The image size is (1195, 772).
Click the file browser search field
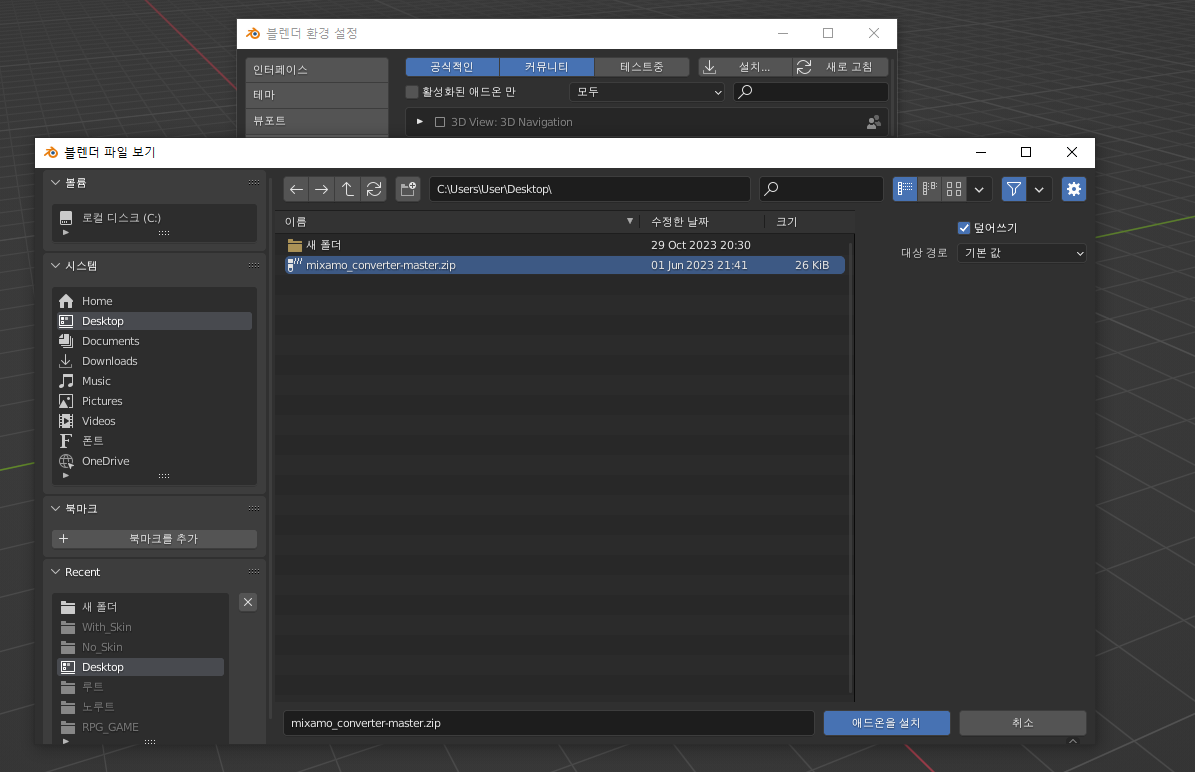click(821, 189)
